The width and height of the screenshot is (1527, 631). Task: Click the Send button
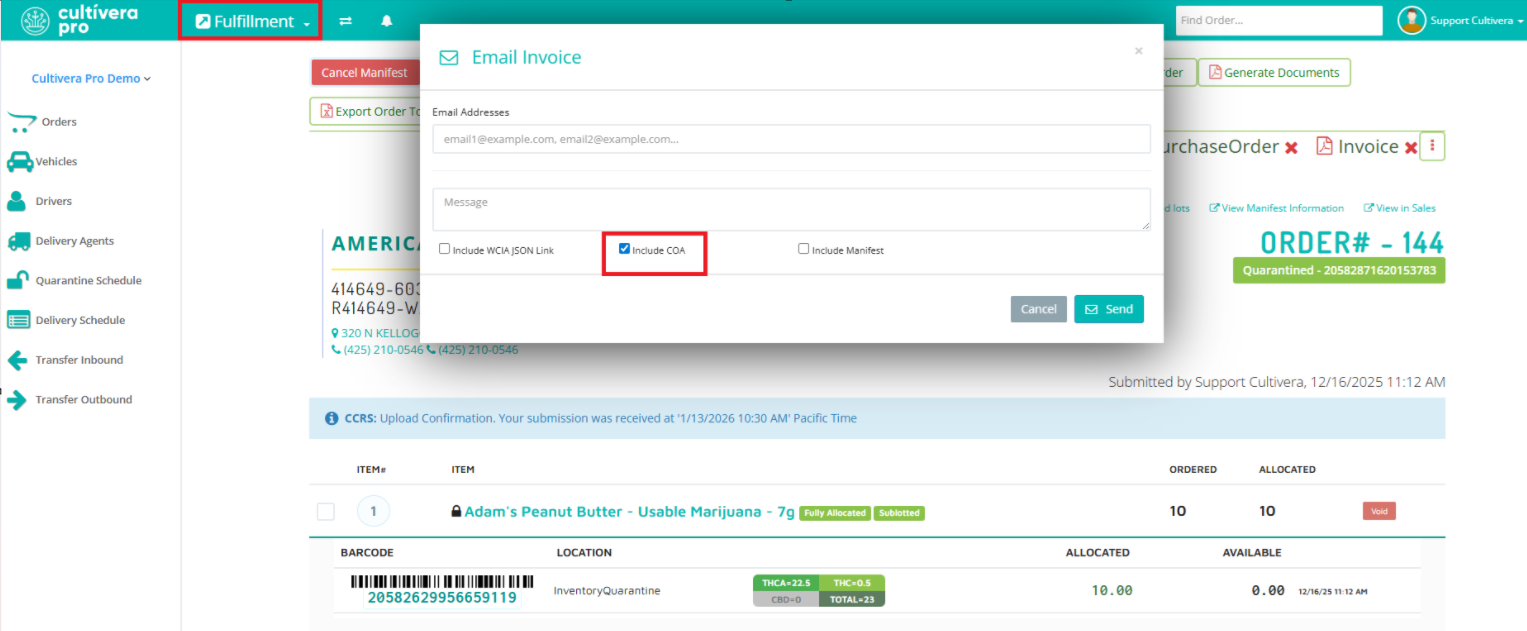[1109, 309]
